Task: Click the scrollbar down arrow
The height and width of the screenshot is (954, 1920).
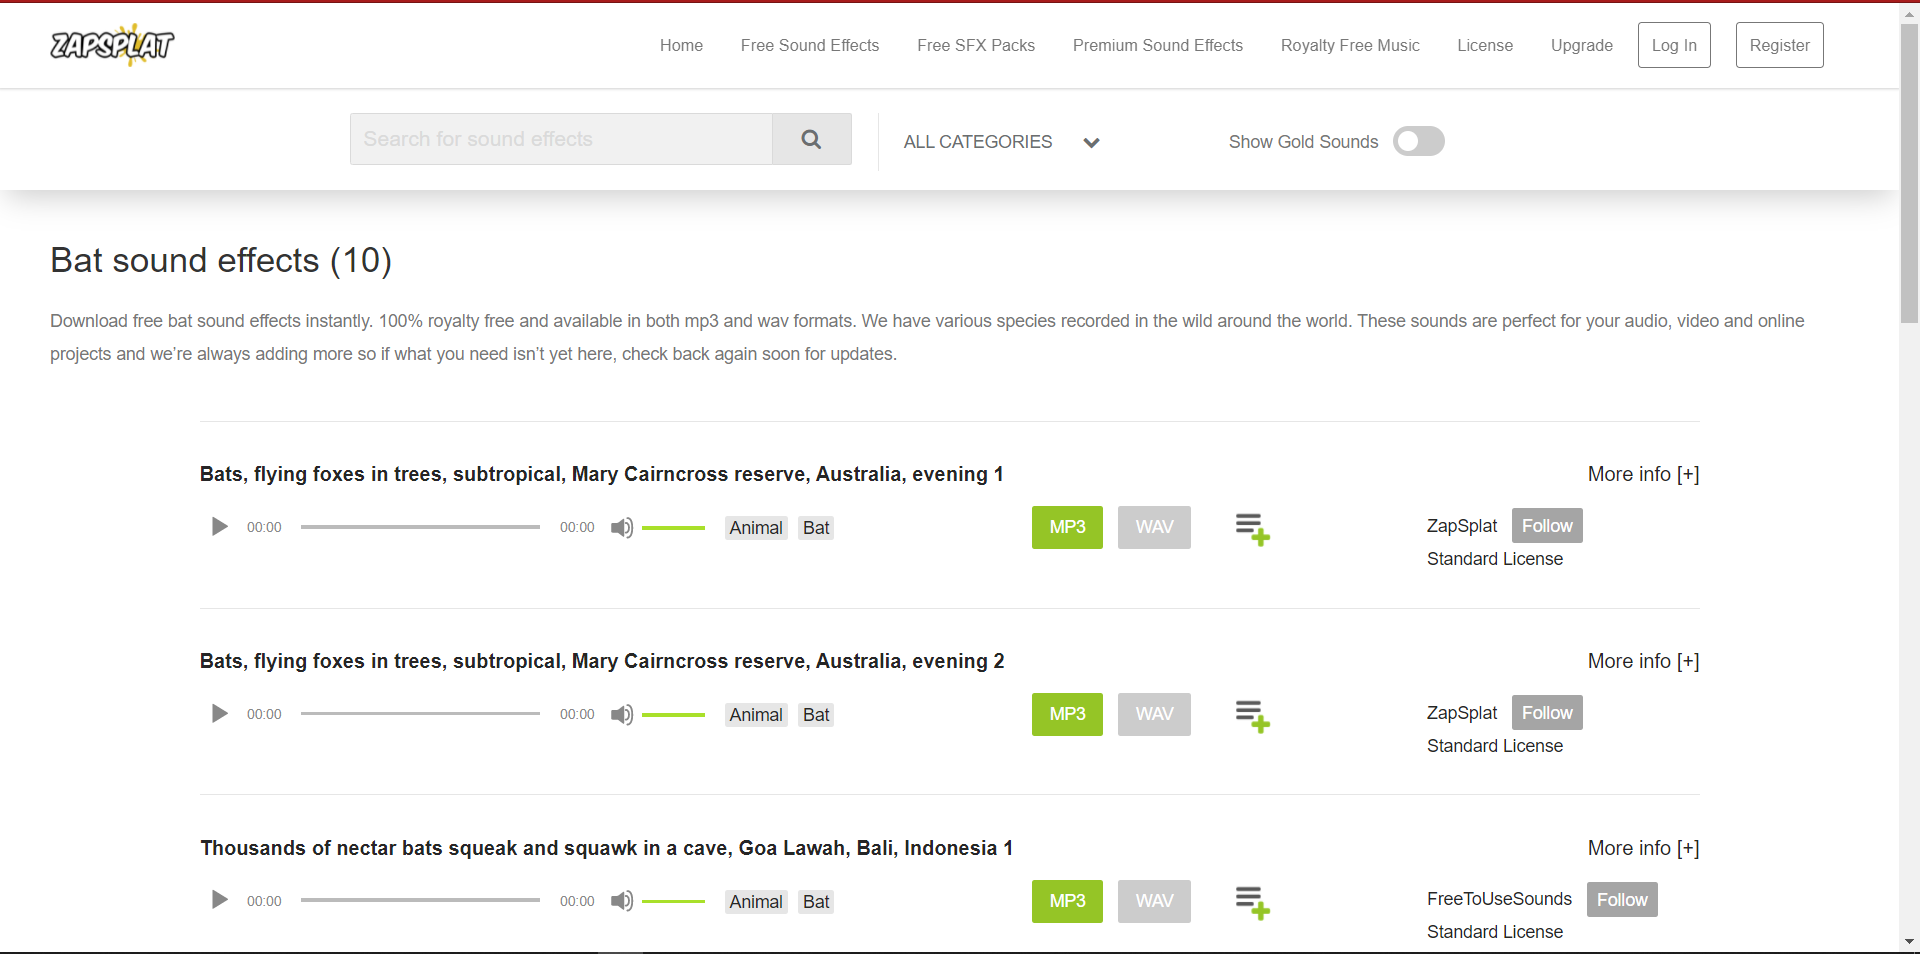Action: point(1909,941)
